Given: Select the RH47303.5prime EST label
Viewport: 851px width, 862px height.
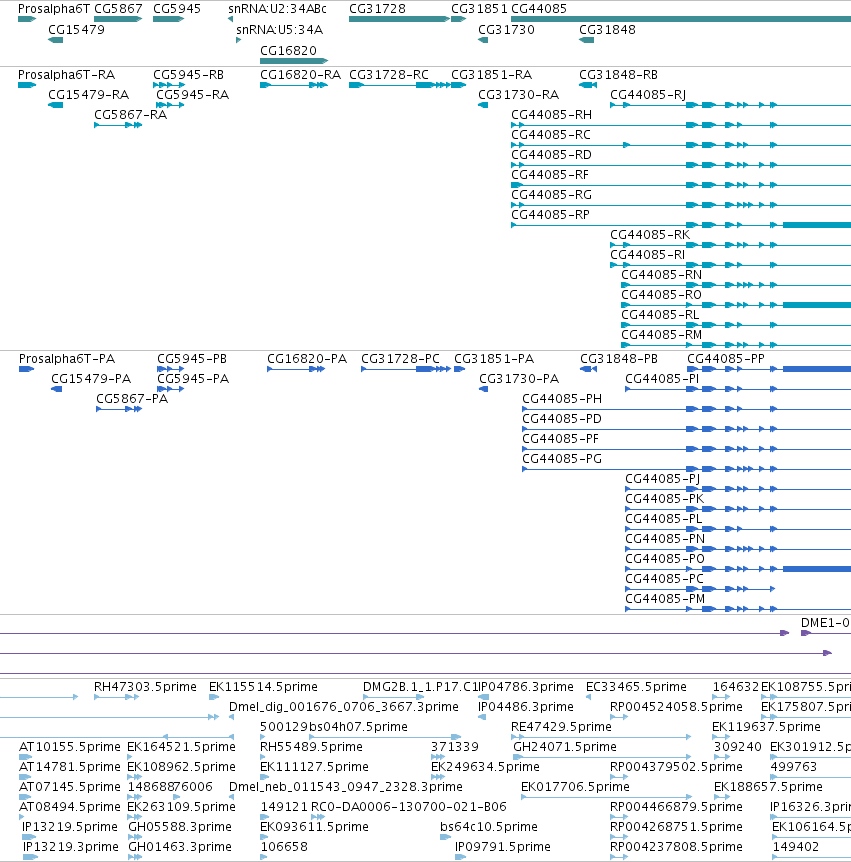Looking at the screenshot, I should point(145,687).
